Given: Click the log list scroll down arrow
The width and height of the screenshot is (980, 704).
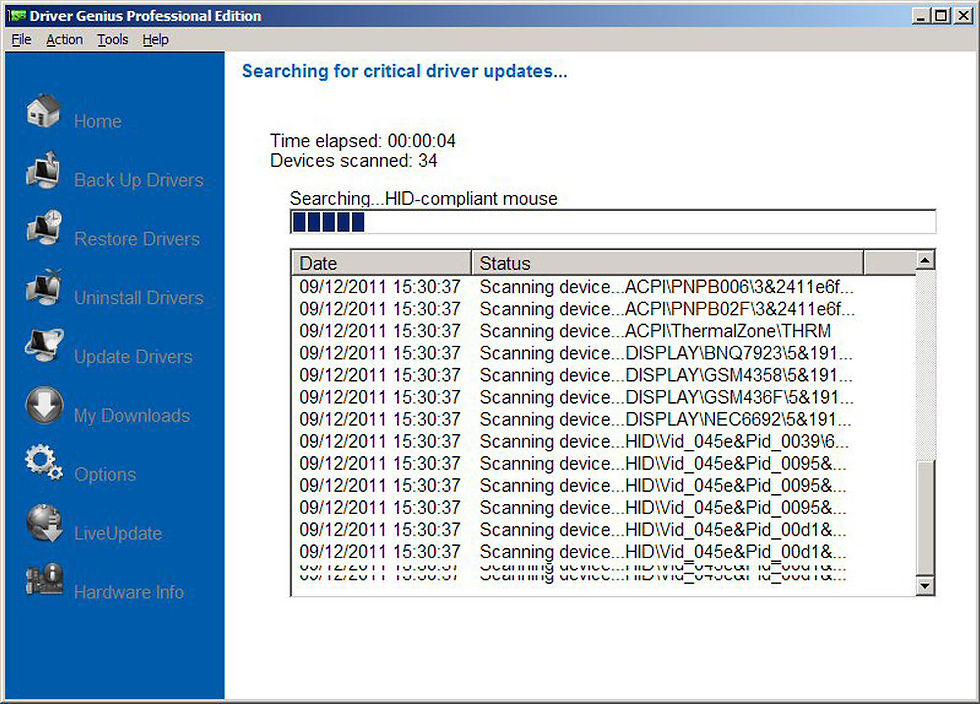Looking at the screenshot, I should pyautogui.click(x=925, y=586).
